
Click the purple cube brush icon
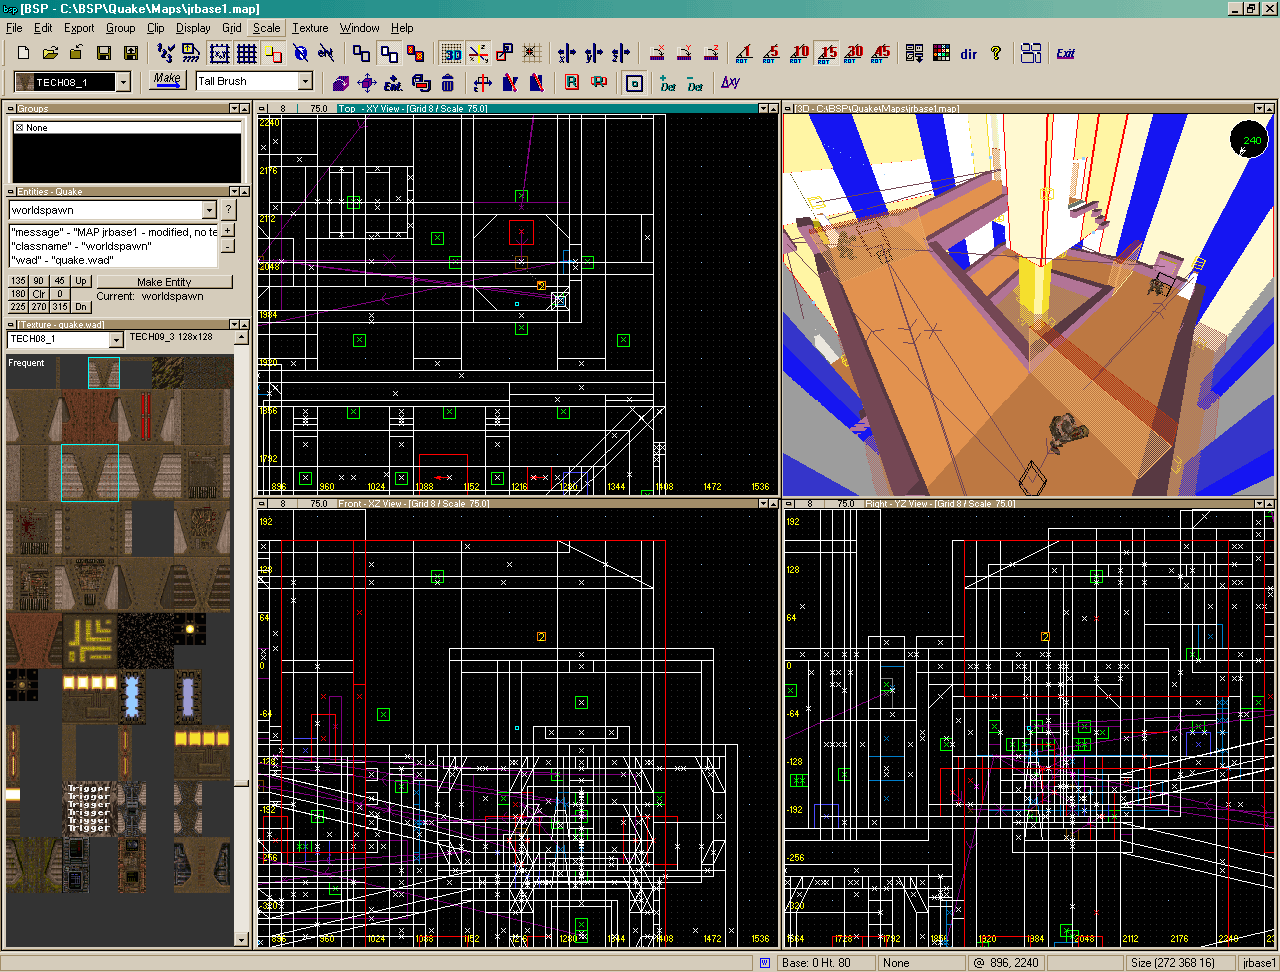pyautogui.click(x=340, y=82)
